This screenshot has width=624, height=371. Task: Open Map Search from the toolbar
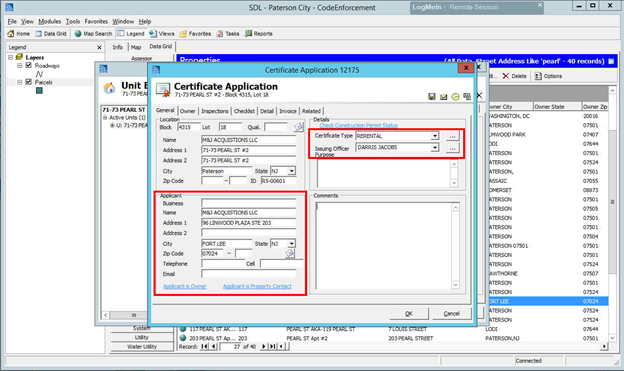click(x=93, y=34)
